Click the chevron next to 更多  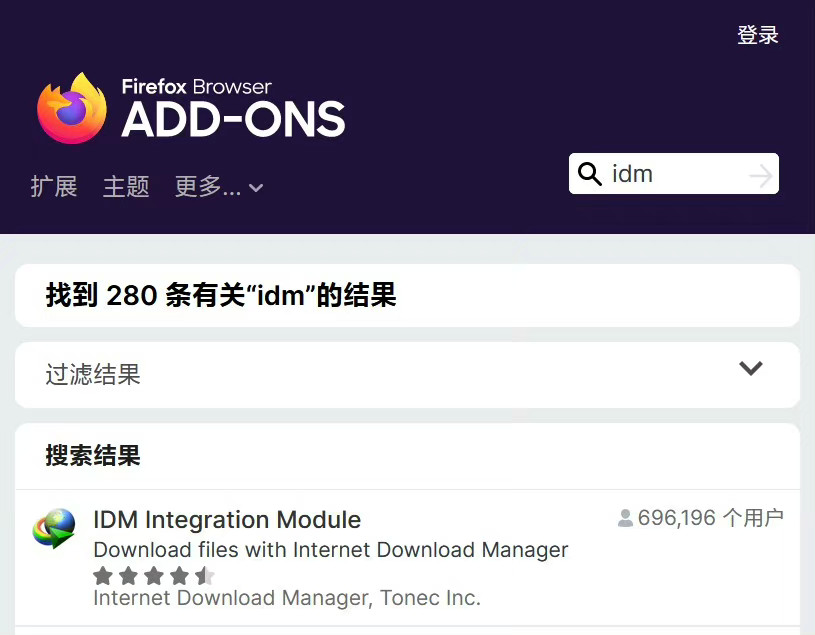coord(256,188)
